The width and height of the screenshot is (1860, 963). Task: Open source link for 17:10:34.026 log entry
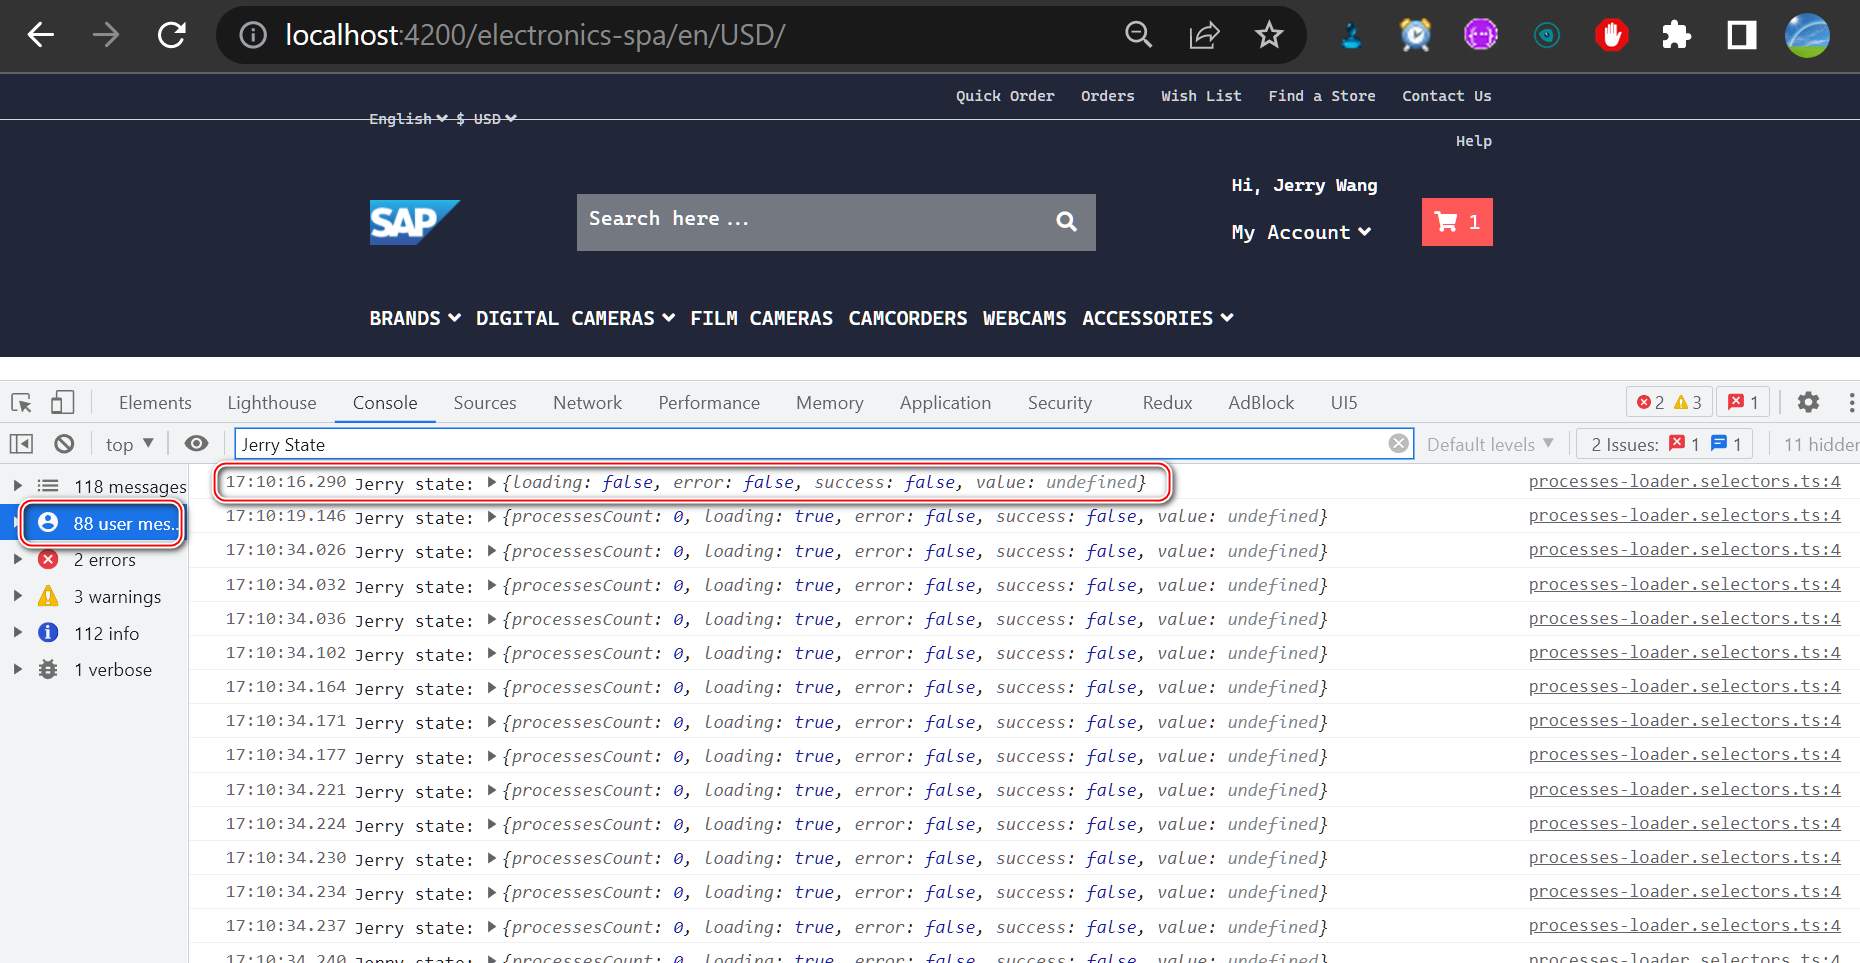tap(1684, 550)
